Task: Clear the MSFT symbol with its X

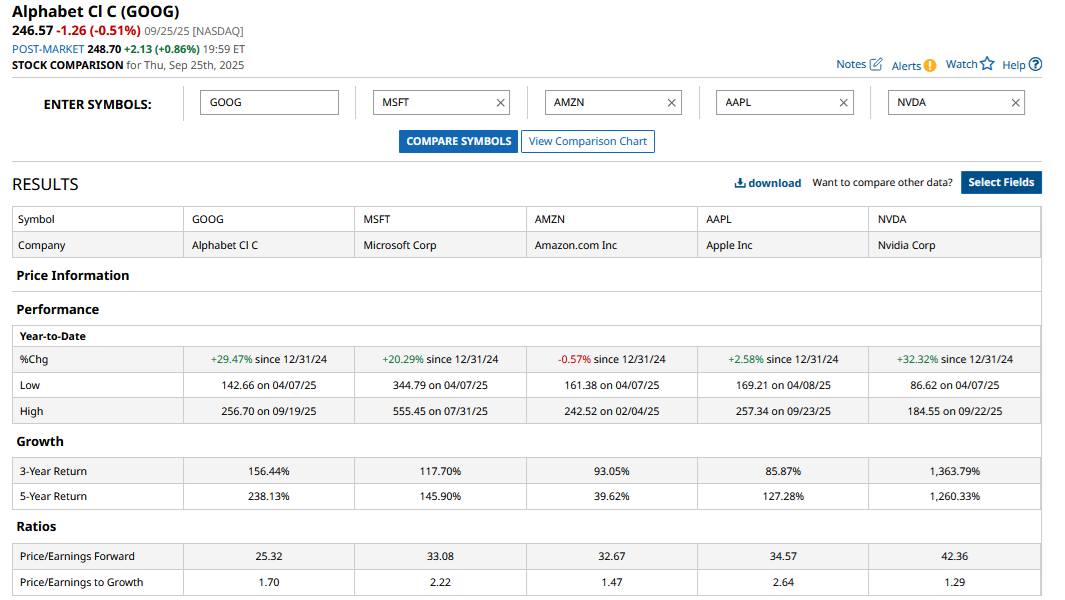Action: tap(501, 103)
